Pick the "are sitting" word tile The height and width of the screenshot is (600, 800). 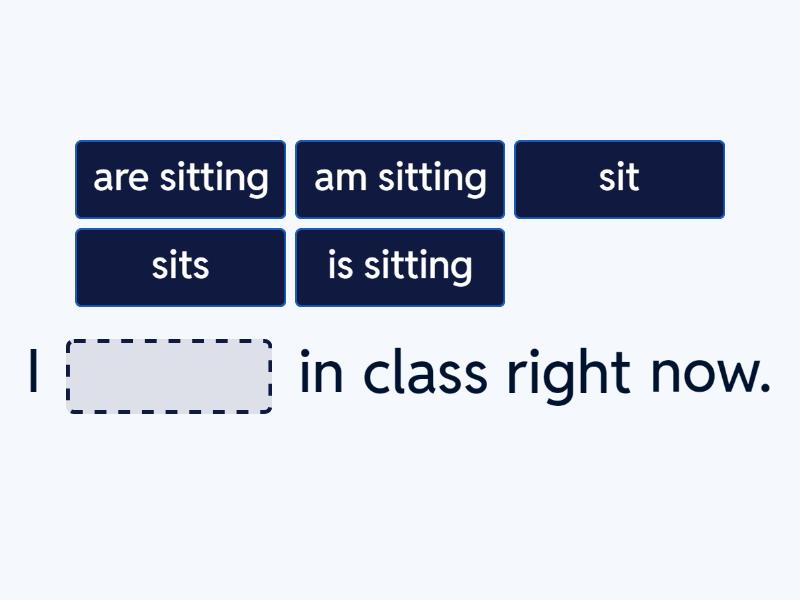pos(180,179)
